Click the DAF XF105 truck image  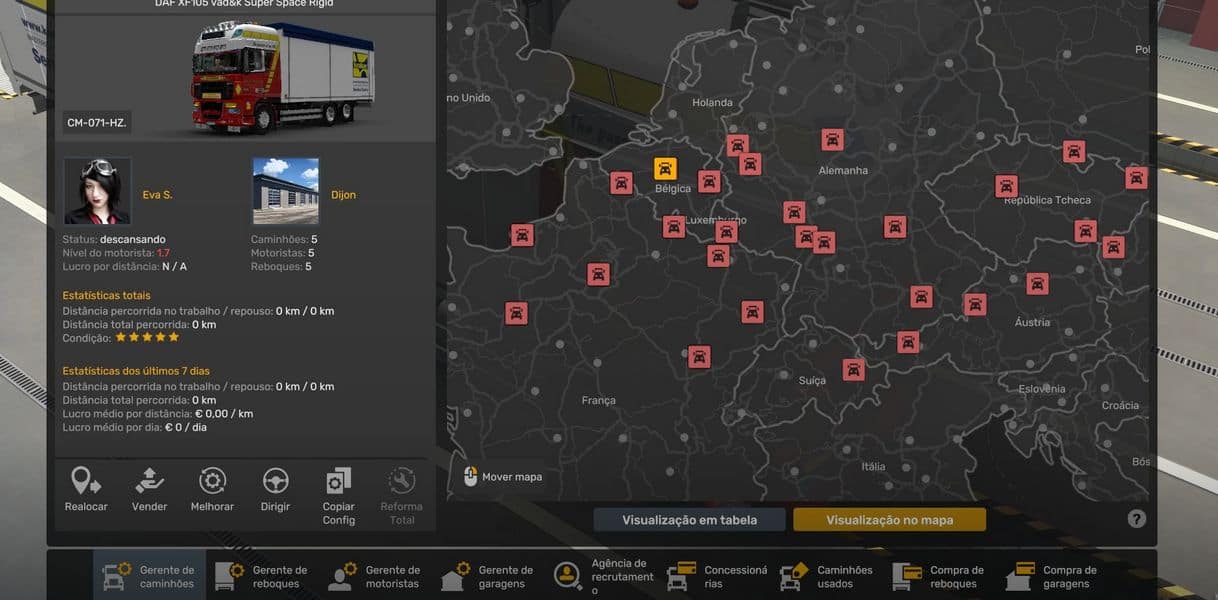coord(282,78)
